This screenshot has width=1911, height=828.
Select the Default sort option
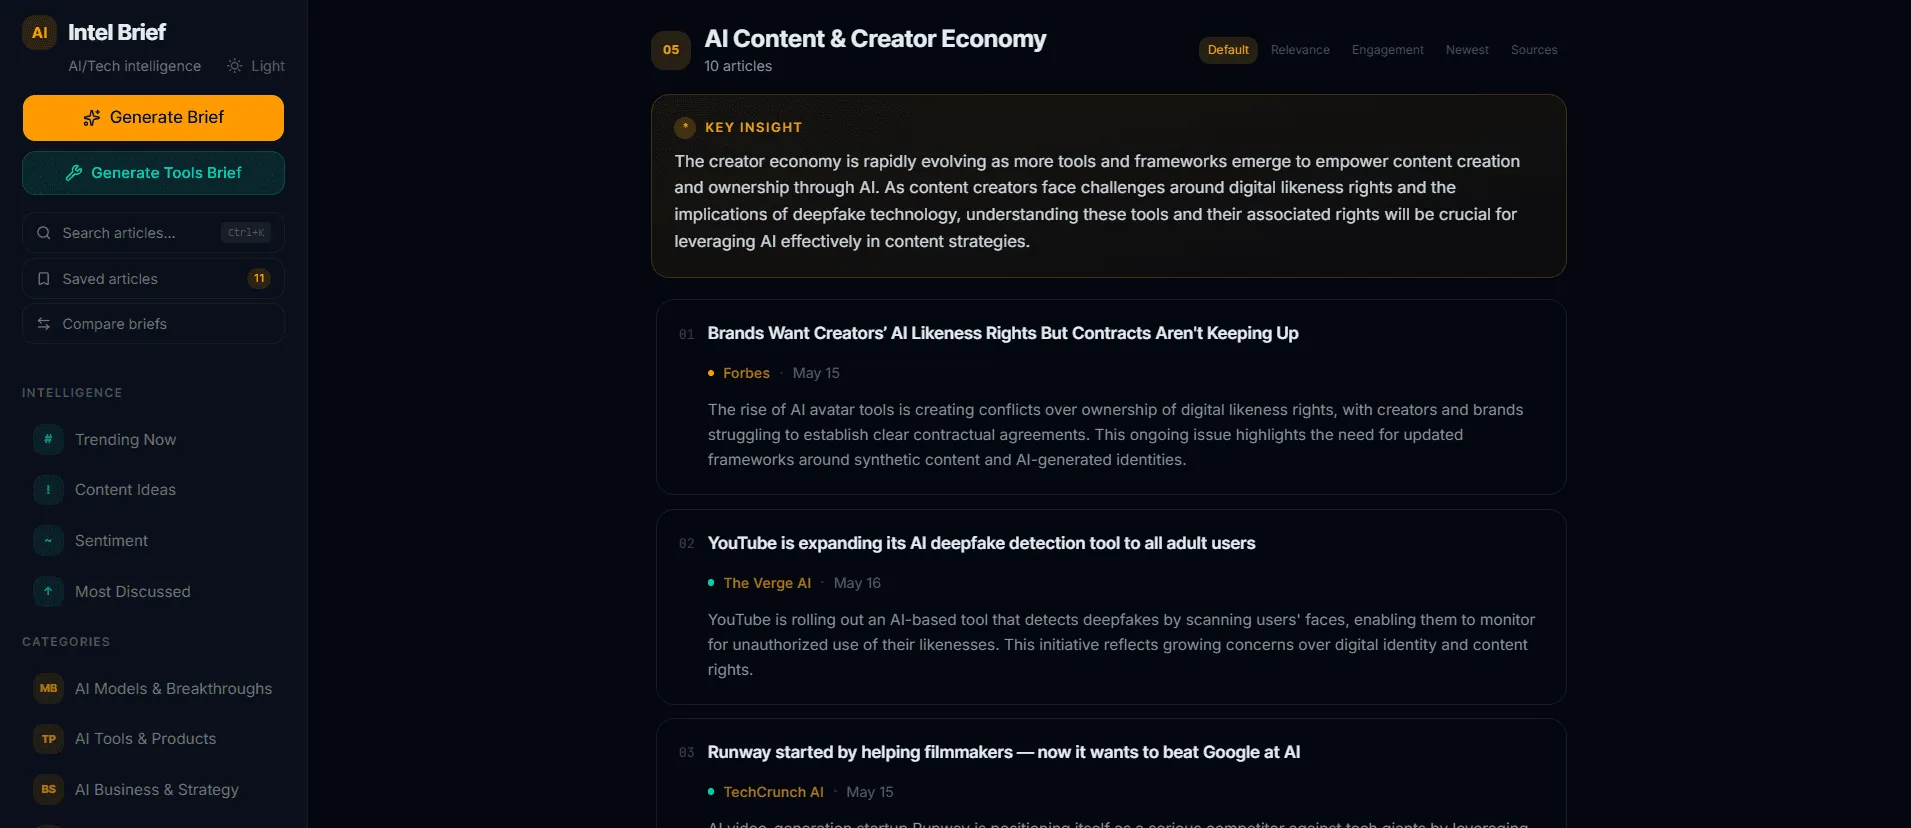(1228, 50)
